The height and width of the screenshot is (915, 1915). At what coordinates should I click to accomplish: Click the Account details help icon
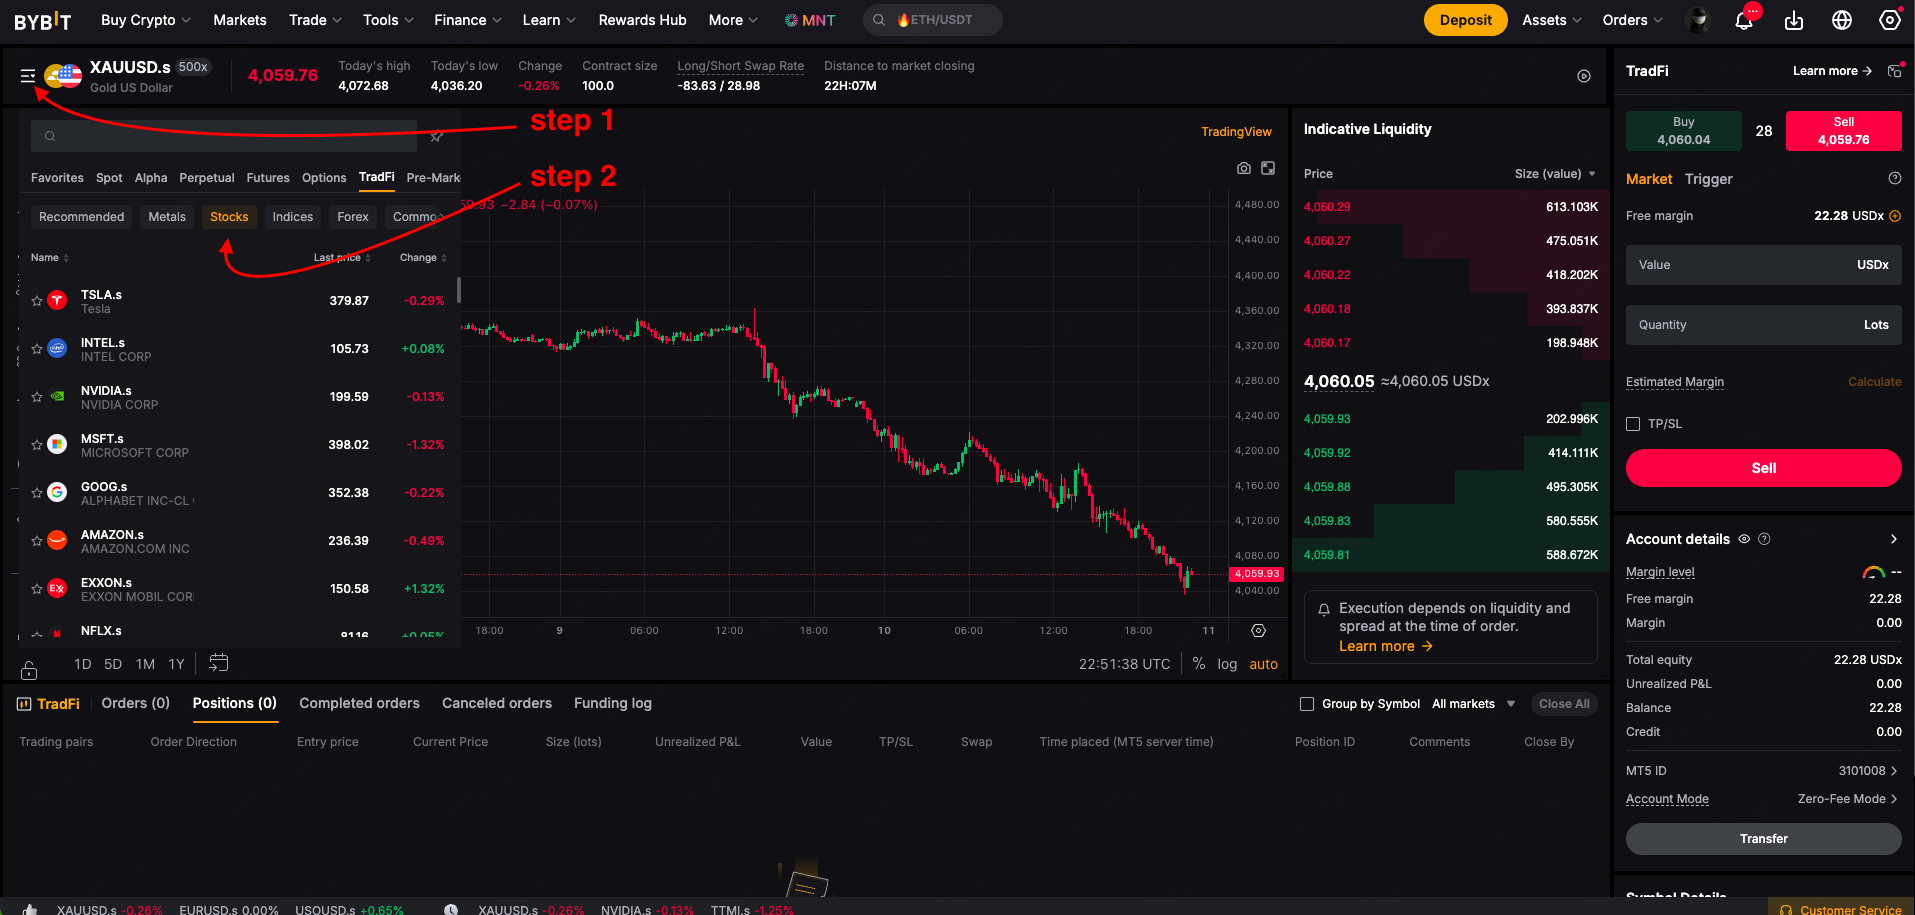click(1764, 539)
